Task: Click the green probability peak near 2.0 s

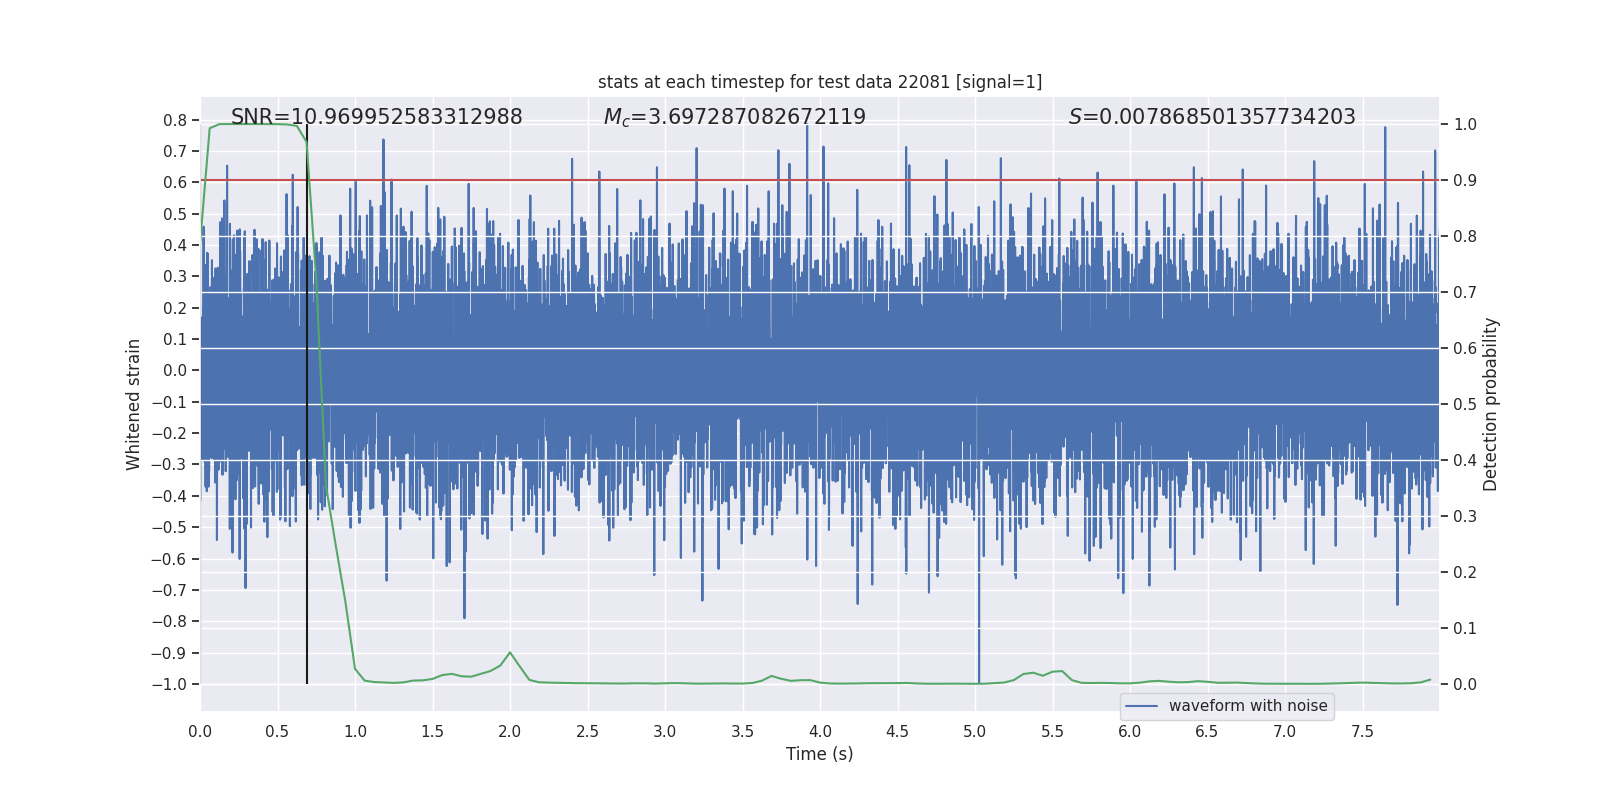Action: click(x=510, y=653)
